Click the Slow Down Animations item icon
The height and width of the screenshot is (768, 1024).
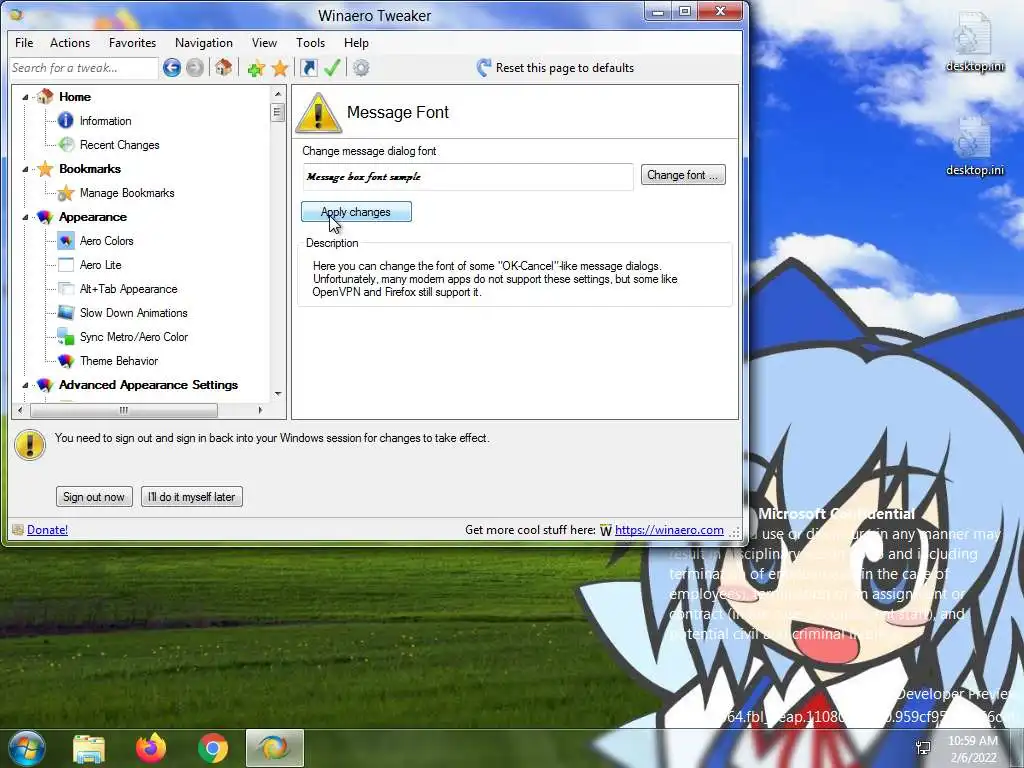coord(66,312)
